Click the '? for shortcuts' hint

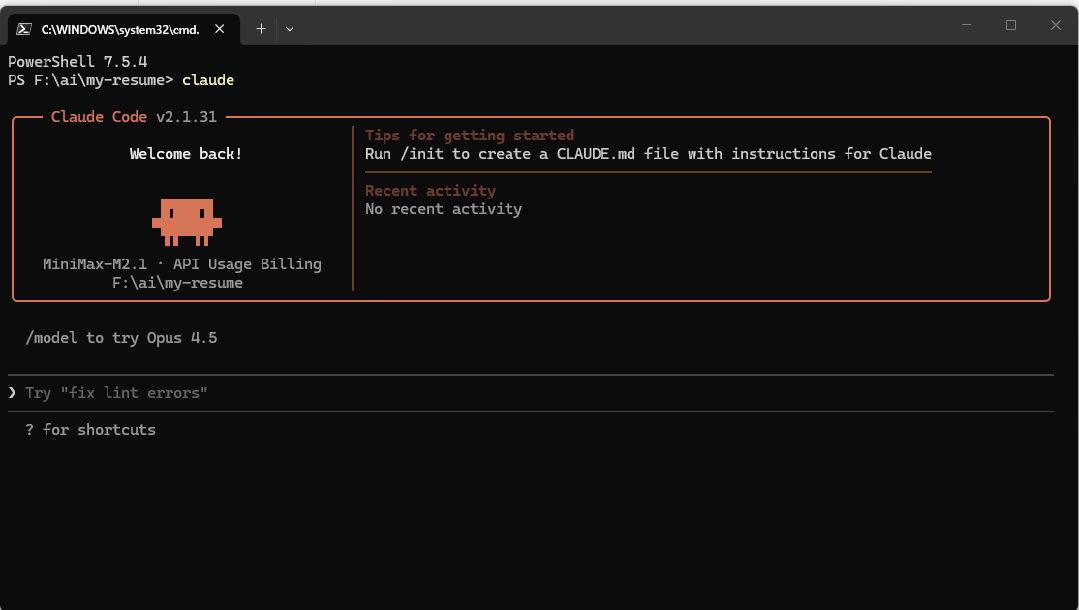tap(90, 430)
